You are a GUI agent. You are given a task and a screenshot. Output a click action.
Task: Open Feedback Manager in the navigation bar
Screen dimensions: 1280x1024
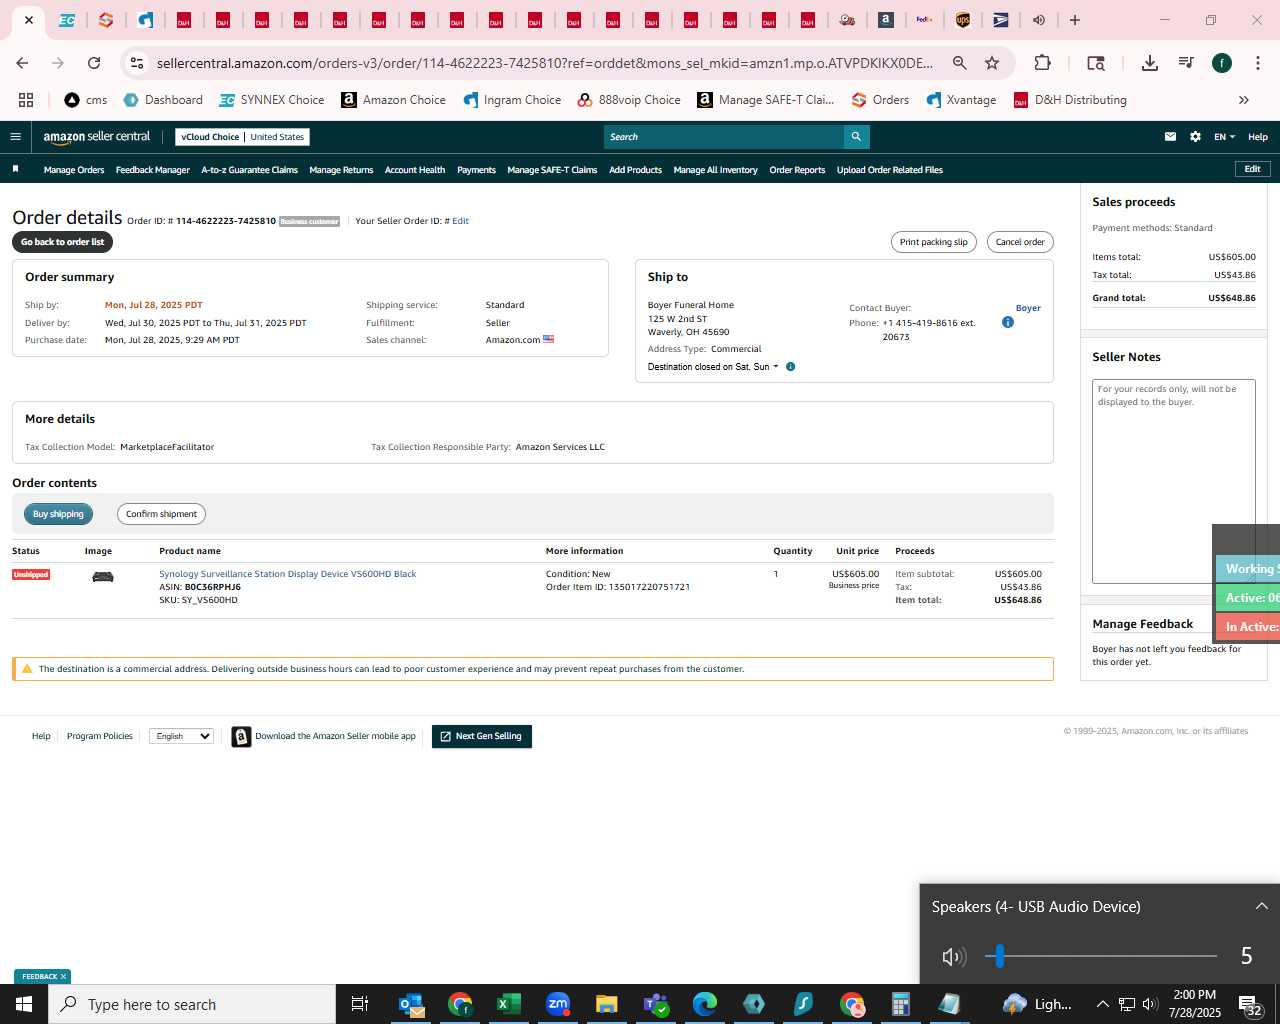click(x=153, y=170)
